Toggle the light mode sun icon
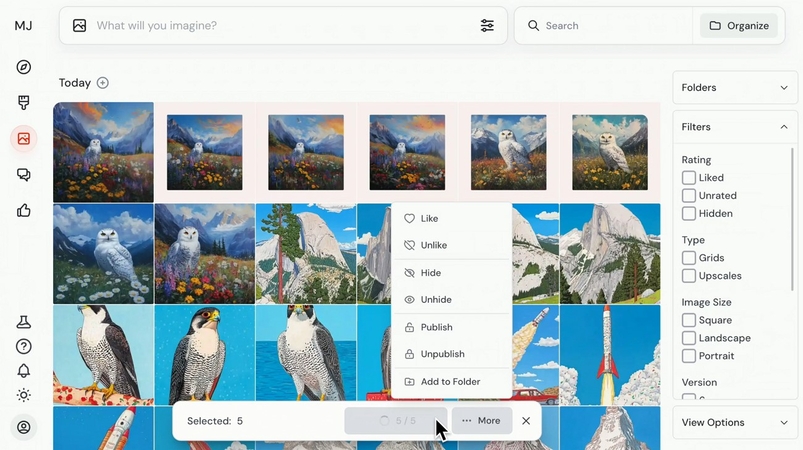803x450 pixels. coord(24,395)
